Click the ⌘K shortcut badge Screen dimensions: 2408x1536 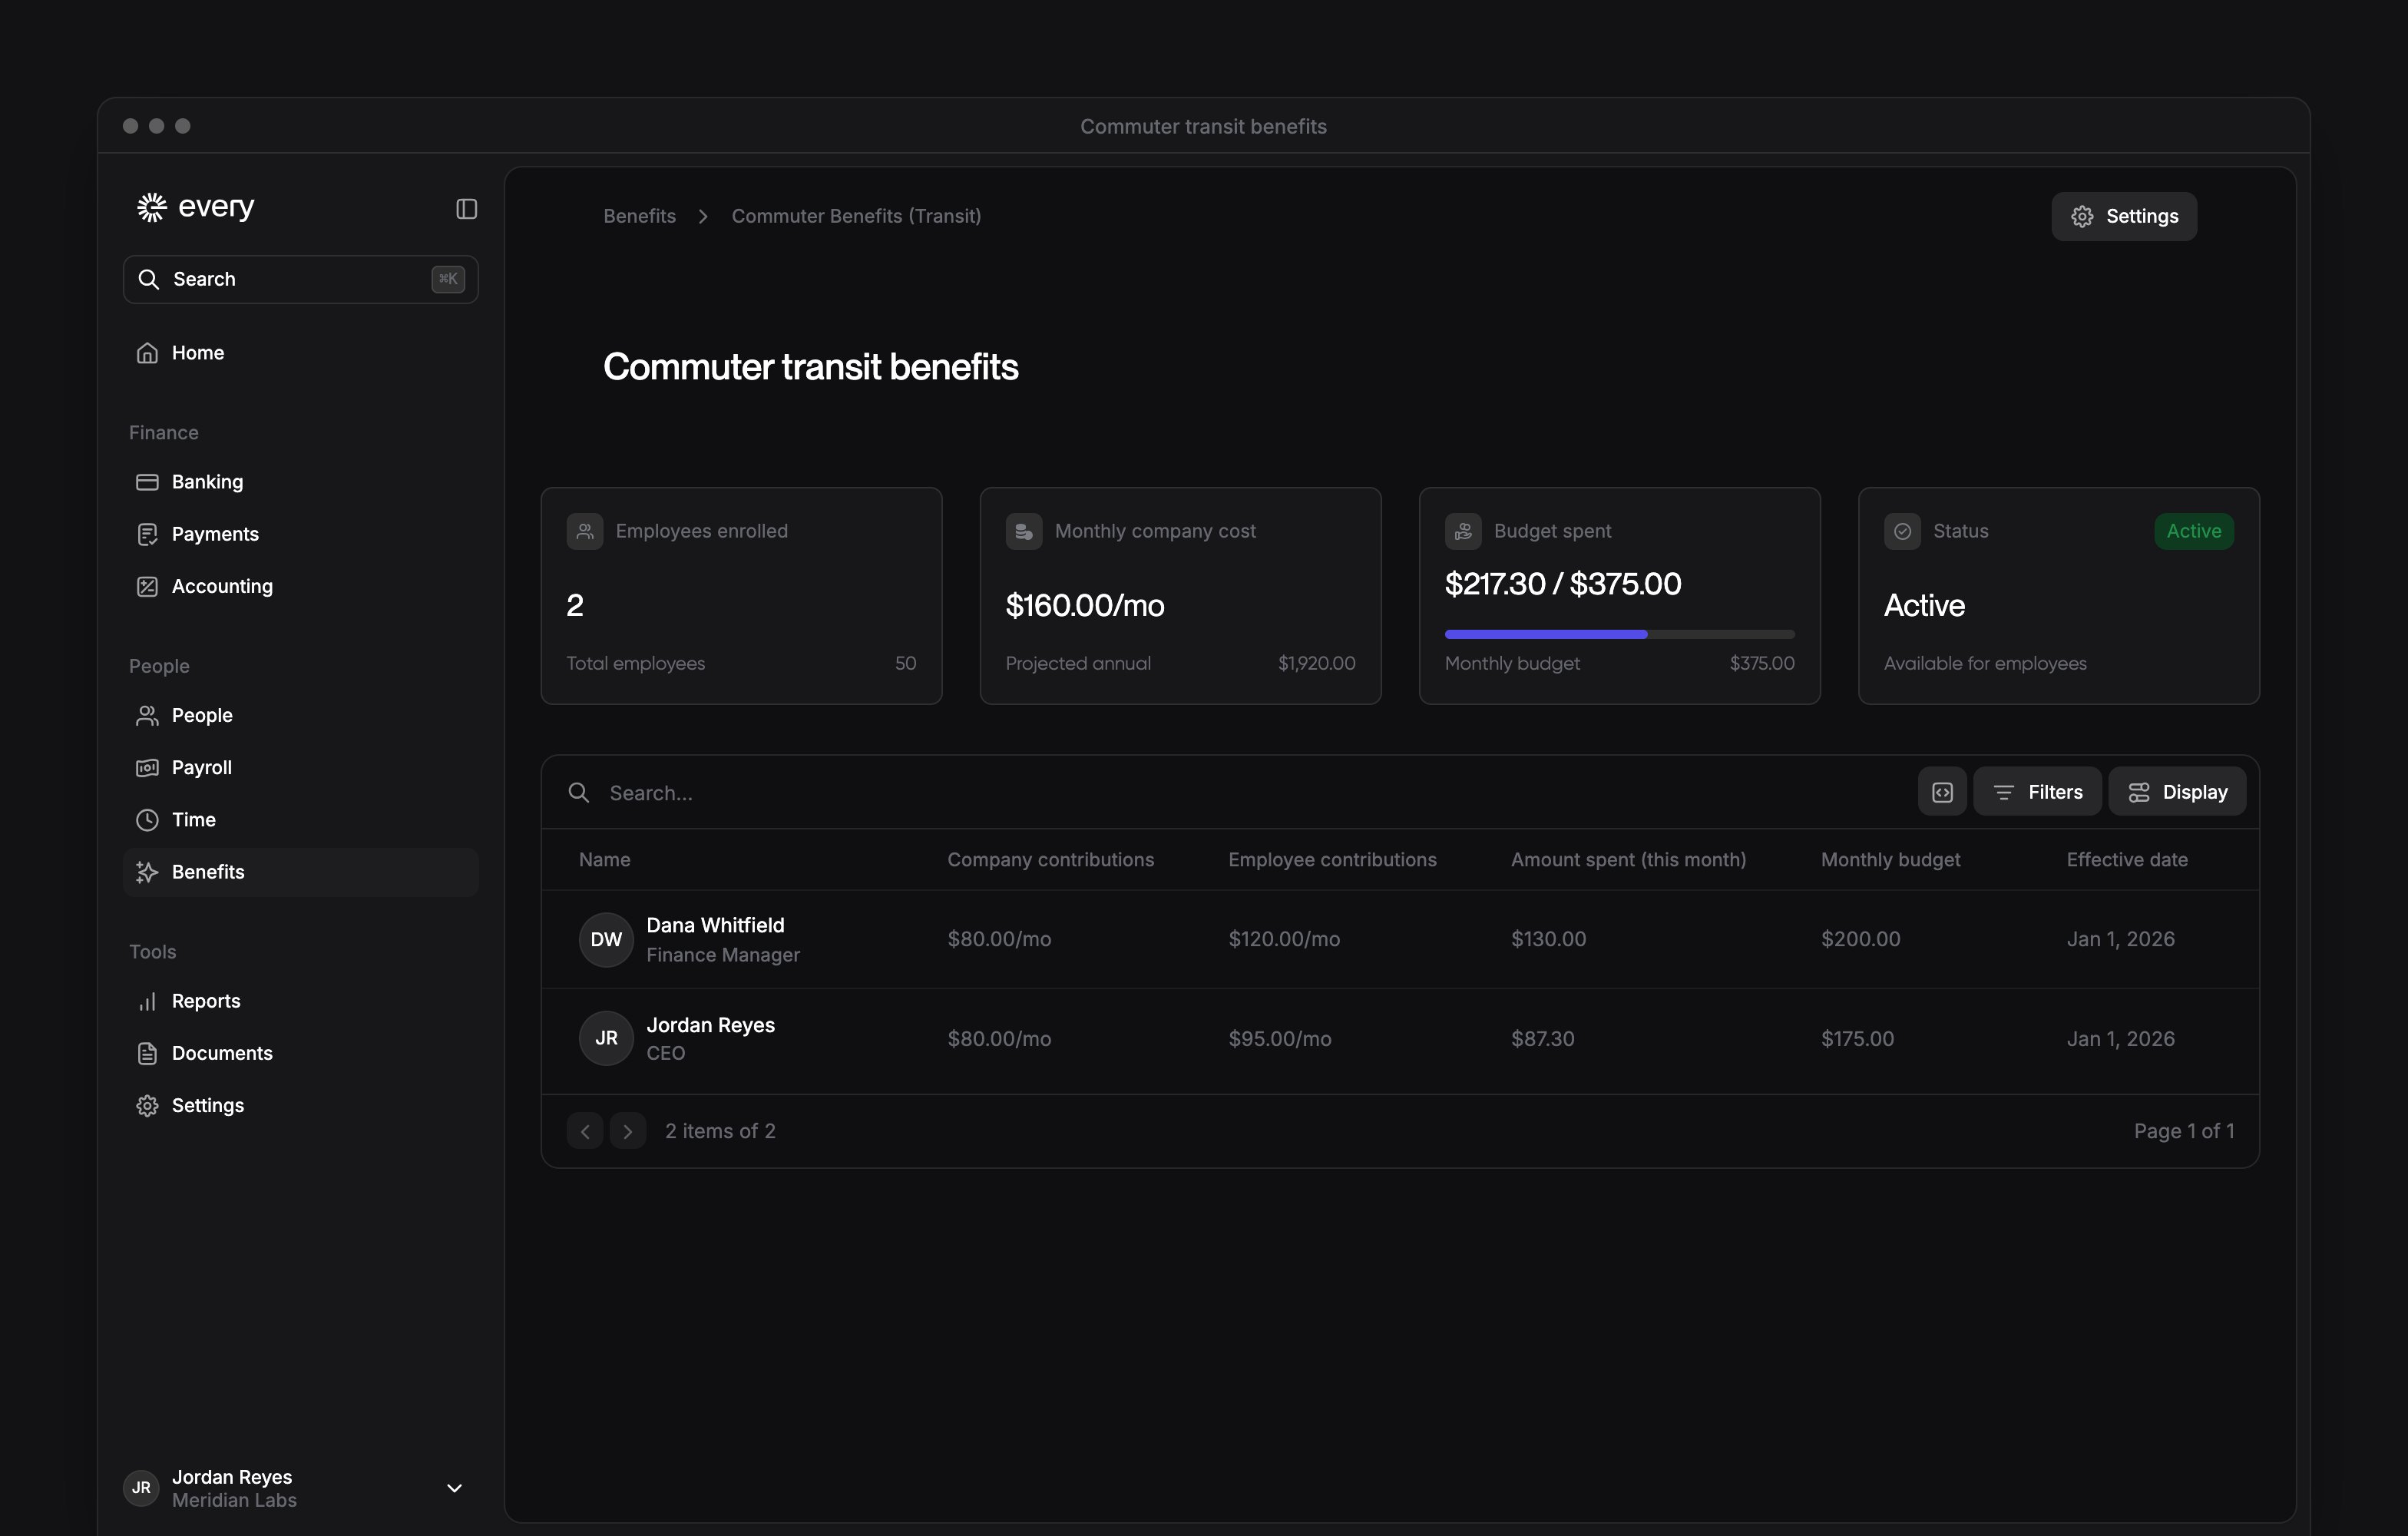pos(448,279)
